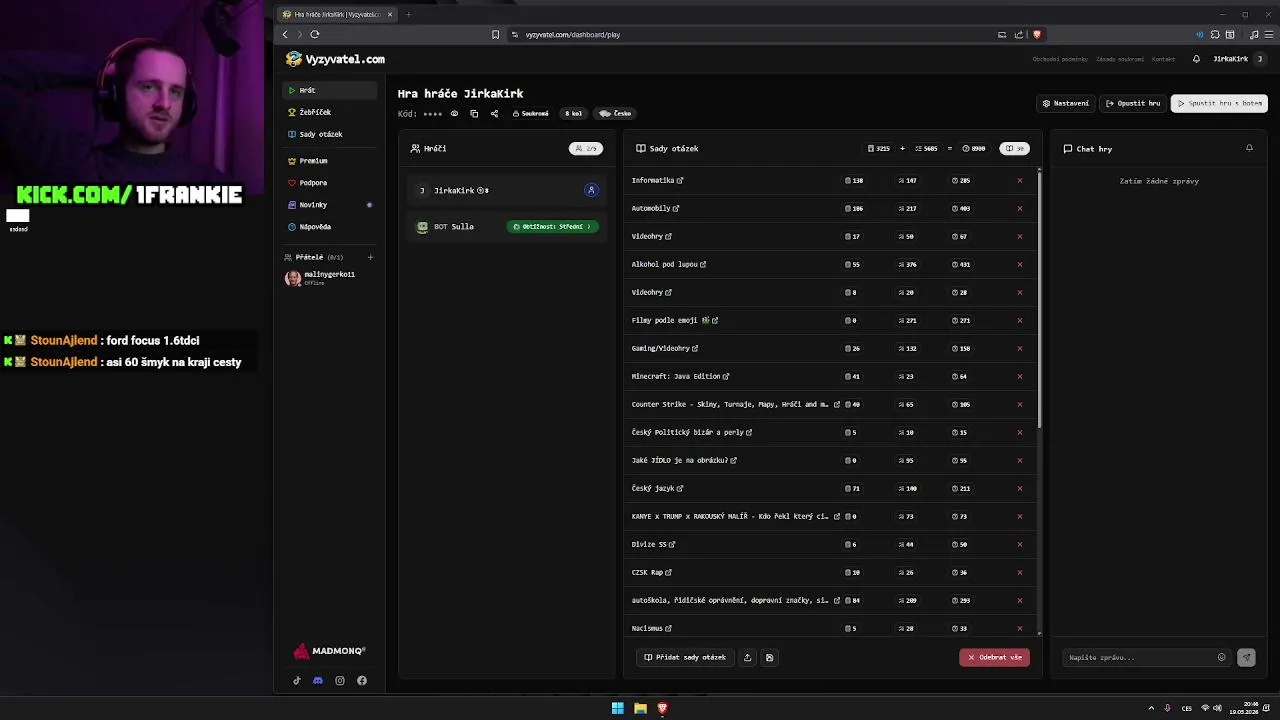Click Vyzyvatel.com logo
Image resolution: width=1280 pixels, height=720 pixels.
click(335, 59)
